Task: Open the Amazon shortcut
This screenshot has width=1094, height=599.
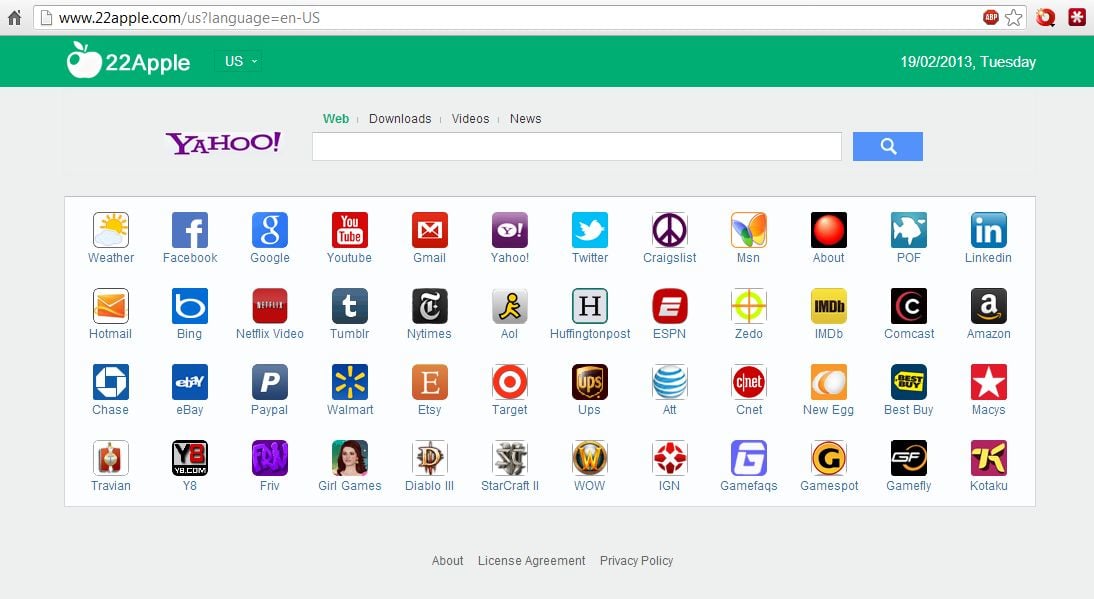Action: pyautogui.click(x=989, y=306)
